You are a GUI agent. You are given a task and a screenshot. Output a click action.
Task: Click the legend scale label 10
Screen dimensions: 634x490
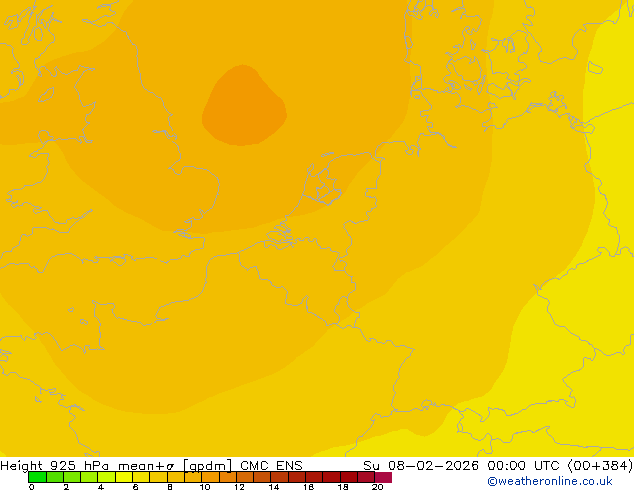click(205, 487)
